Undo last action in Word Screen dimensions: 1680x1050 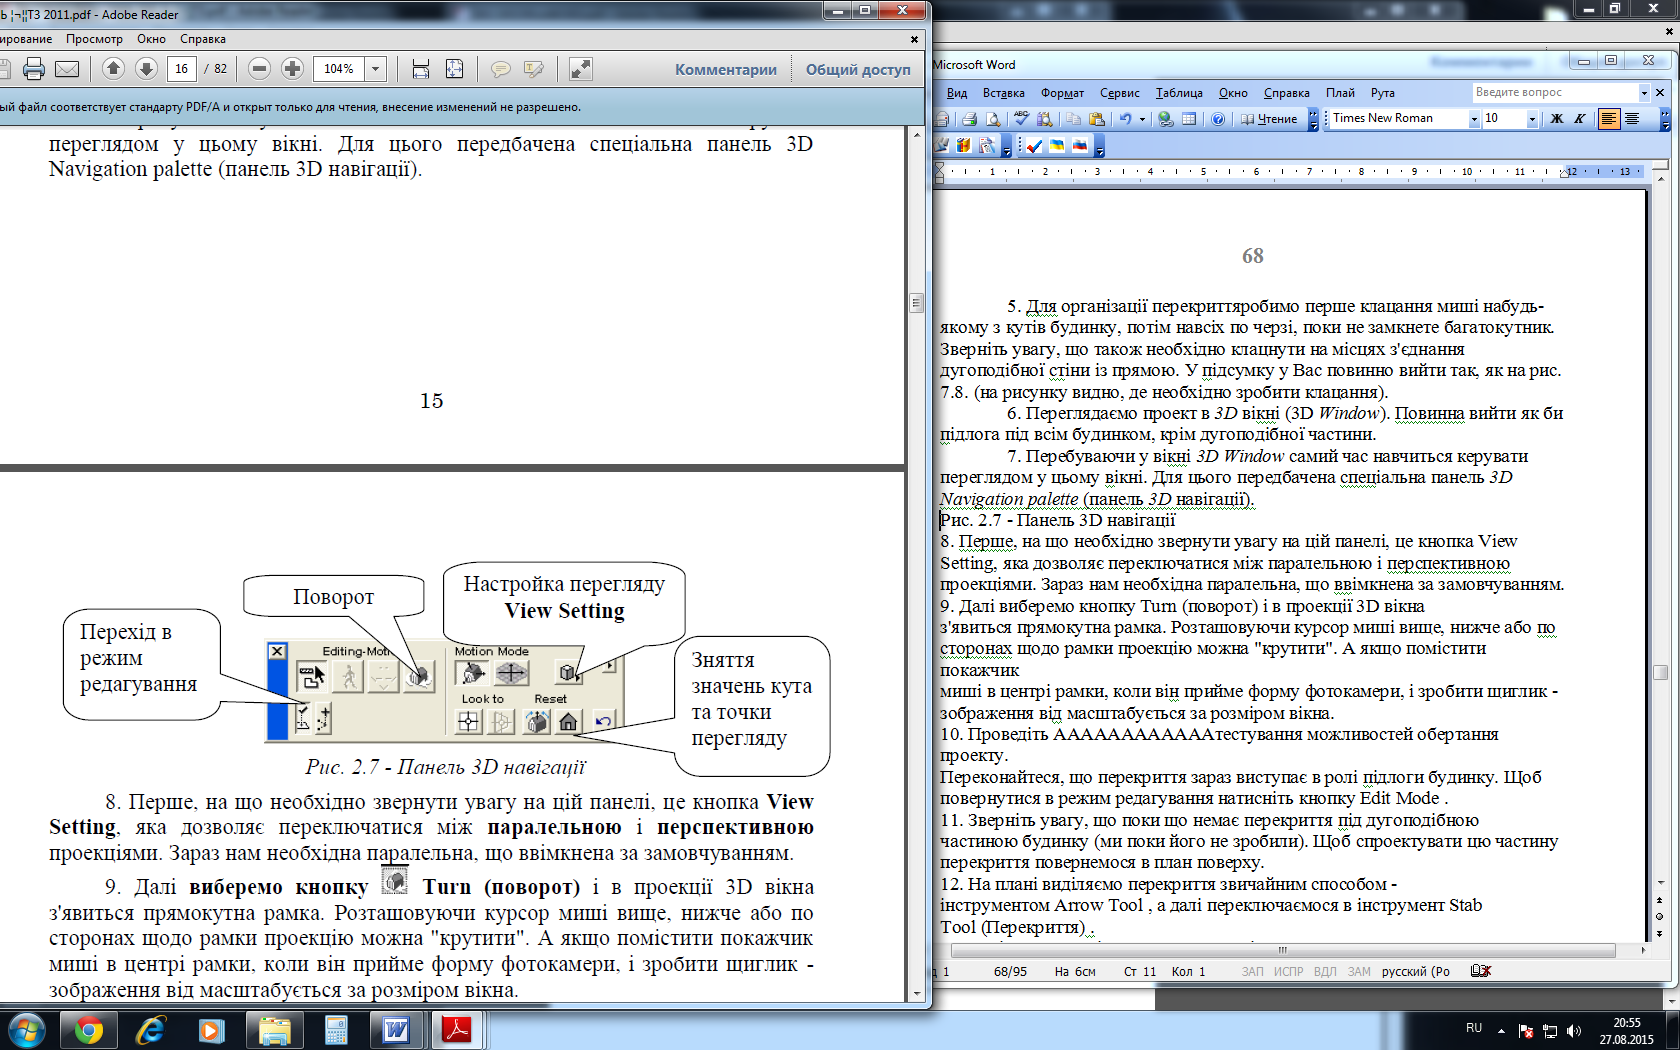tap(1126, 119)
